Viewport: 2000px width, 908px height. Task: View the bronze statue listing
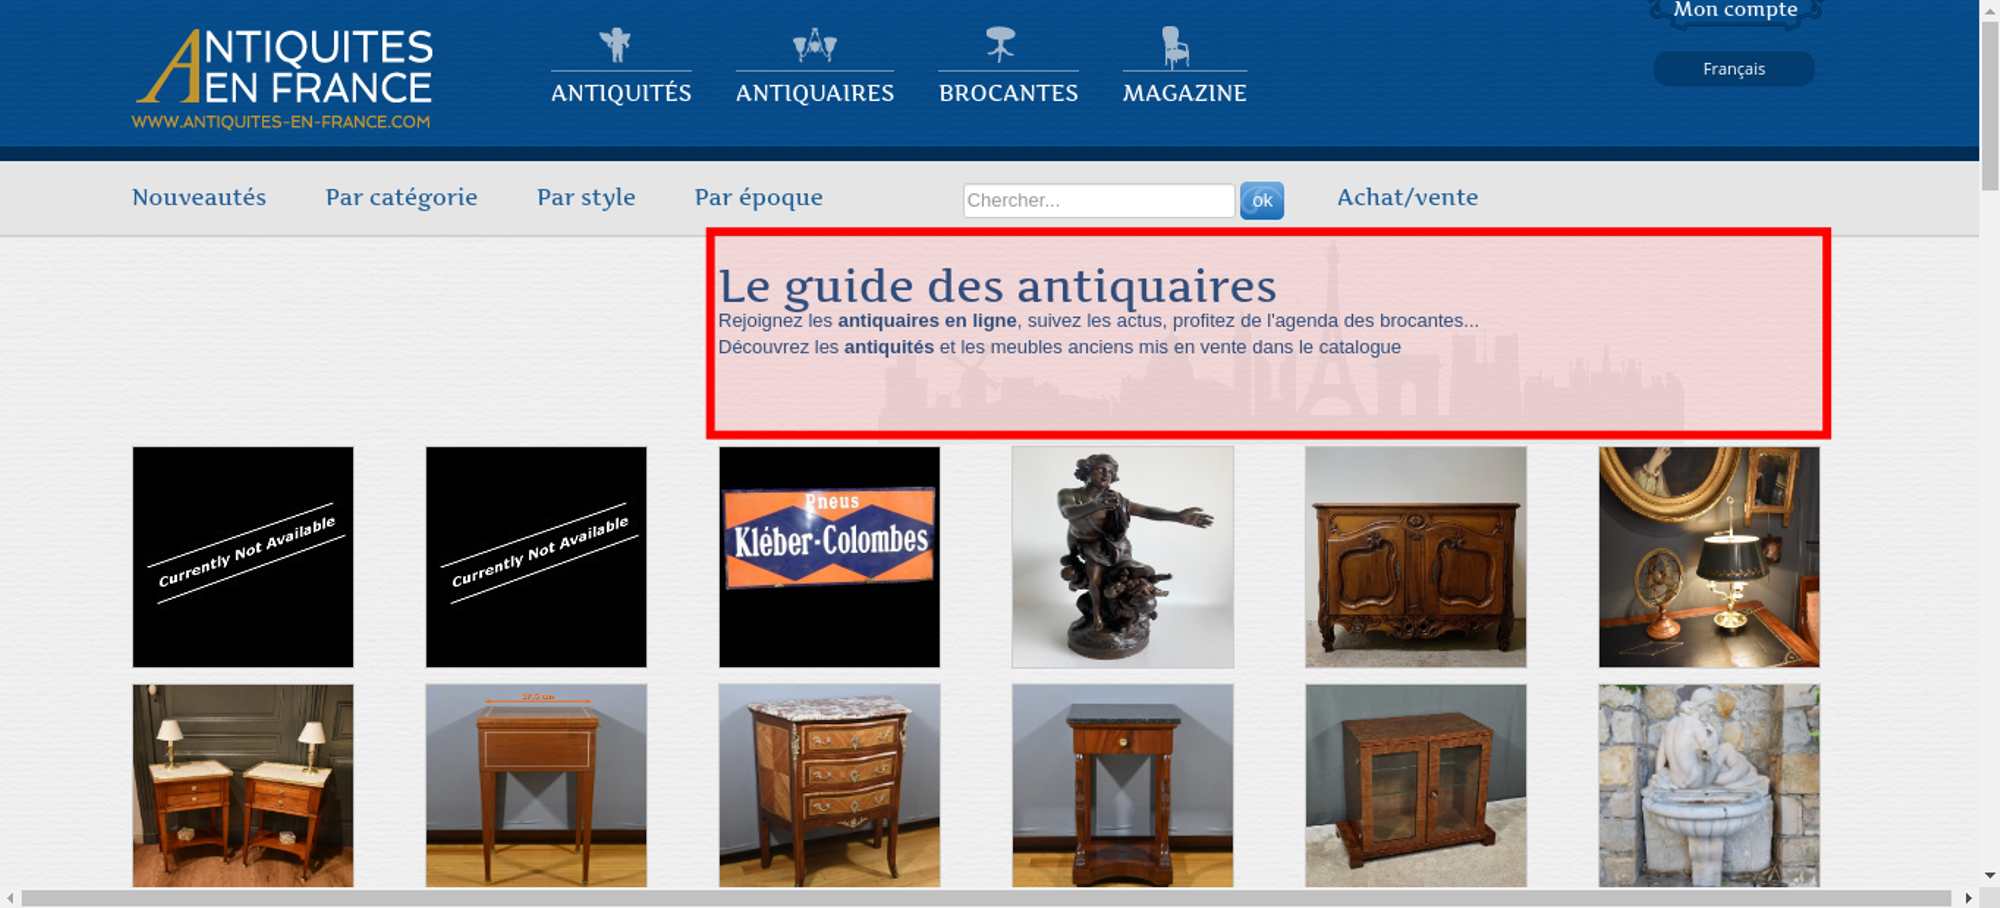pos(1122,557)
